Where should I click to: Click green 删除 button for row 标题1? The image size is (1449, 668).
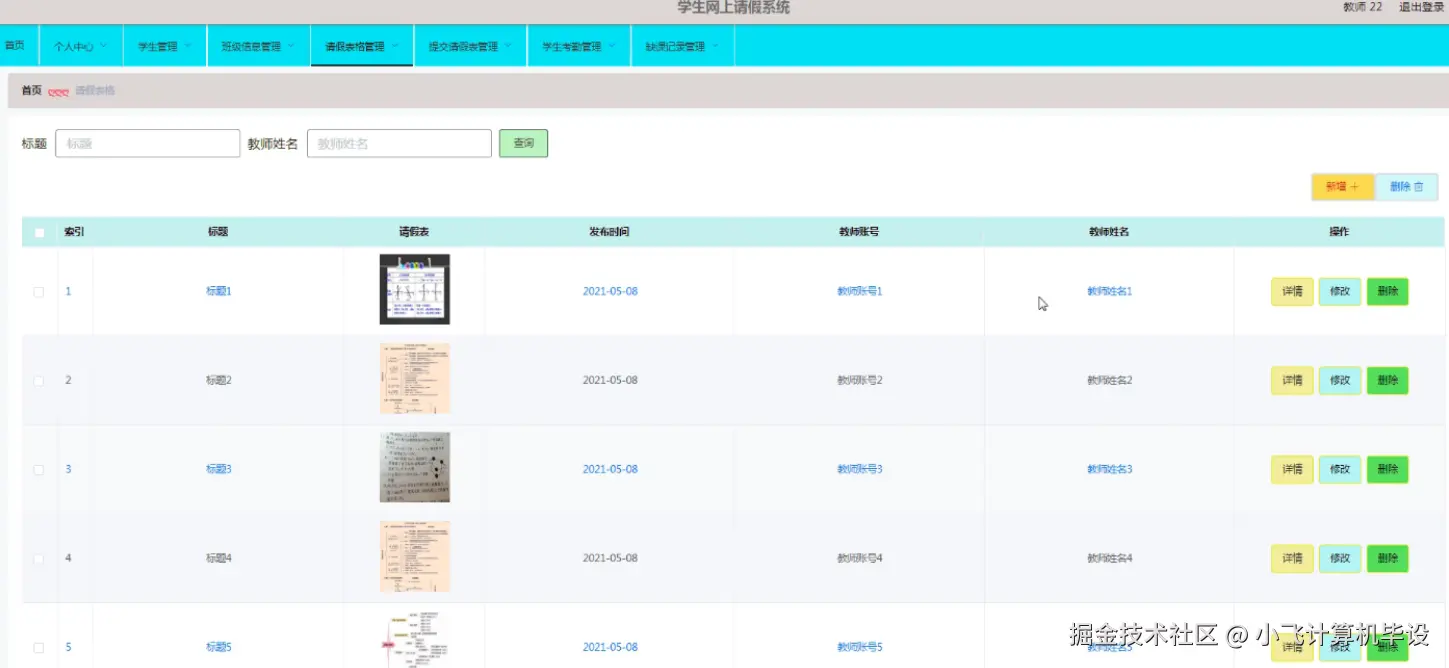click(1388, 292)
